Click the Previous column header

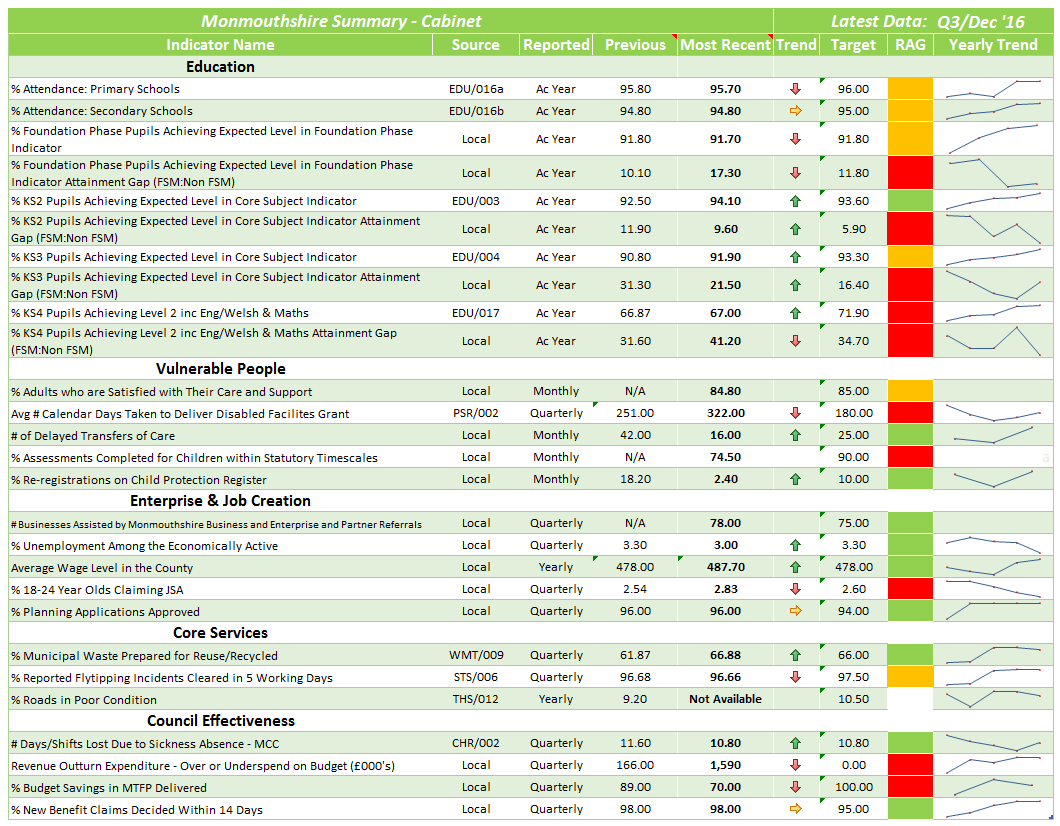(x=635, y=45)
